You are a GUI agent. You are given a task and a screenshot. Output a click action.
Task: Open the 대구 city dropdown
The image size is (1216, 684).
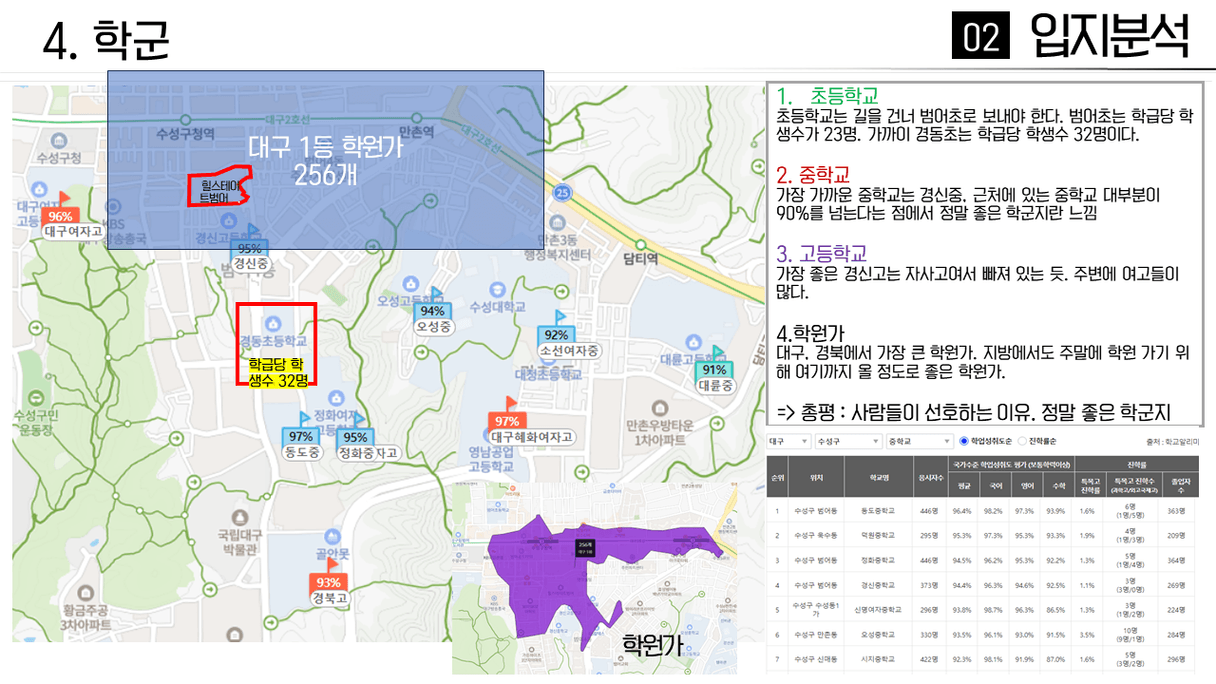point(788,441)
